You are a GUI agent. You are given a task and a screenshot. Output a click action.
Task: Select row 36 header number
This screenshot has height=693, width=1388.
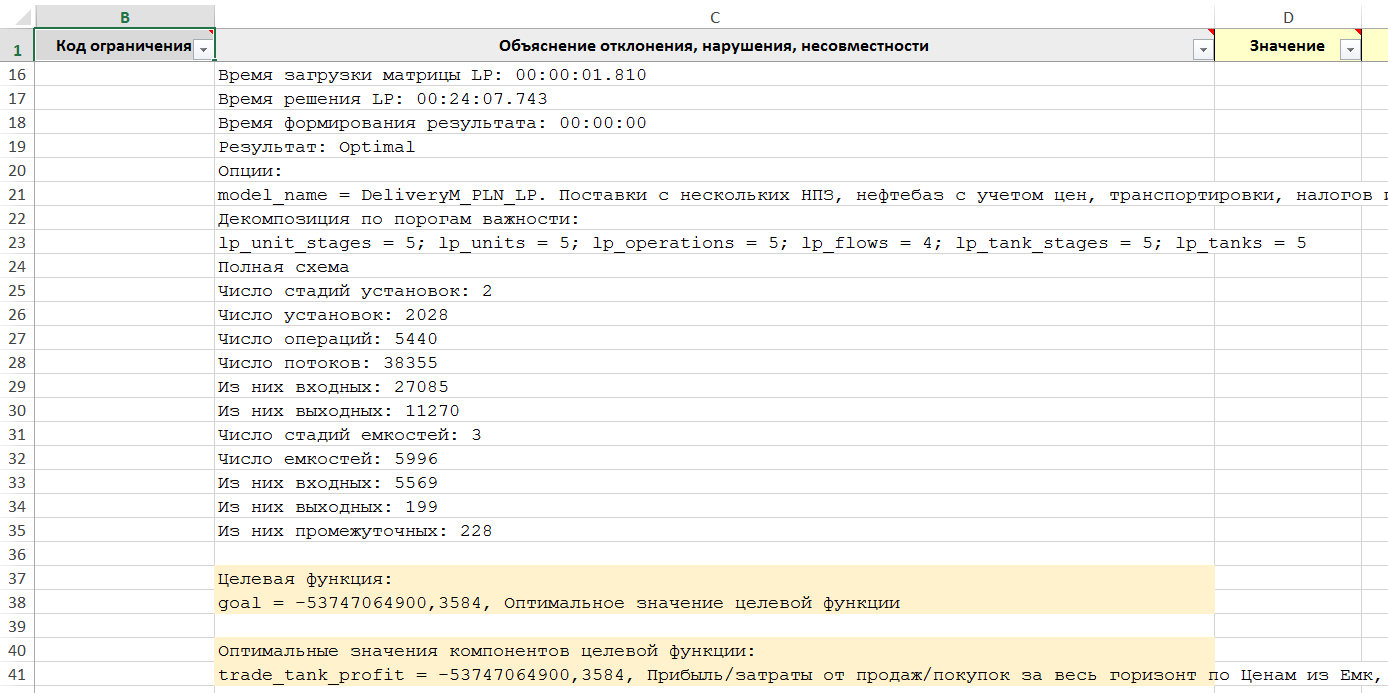click(x=16, y=555)
